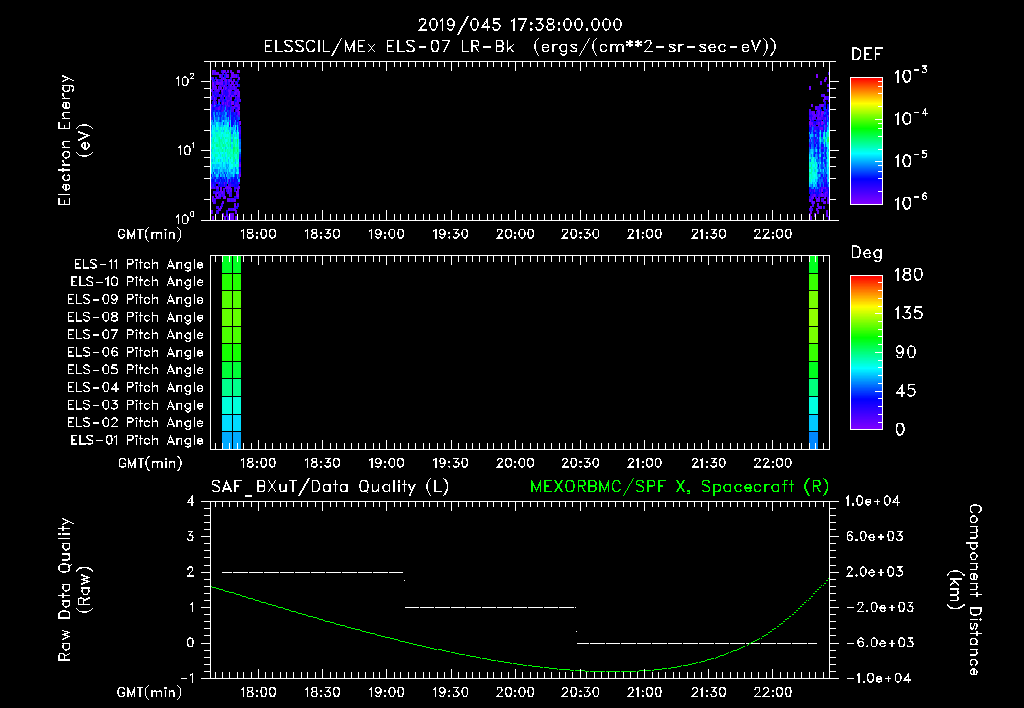This screenshot has height=708, width=1024.
Task: Click the GMT(min) label under the spectrogram
Action: pyautogui.click(x=150, y=234)
